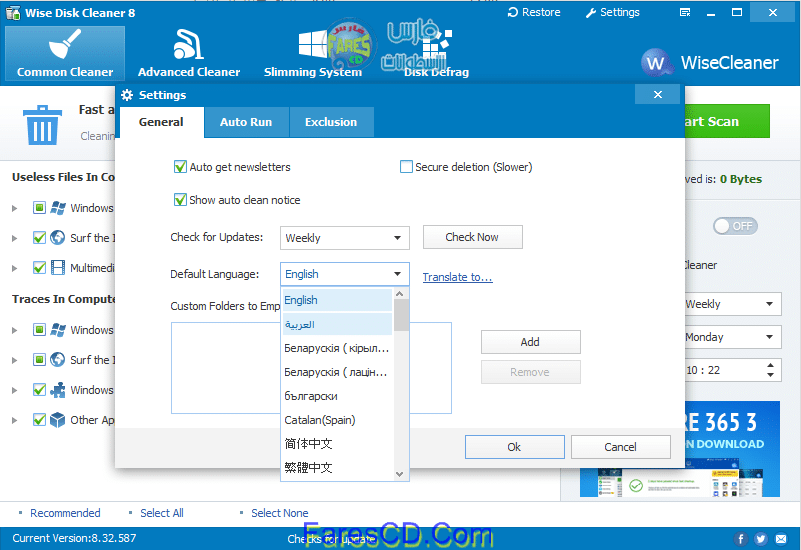This screenshot has width=801, height=550.
Task: Click the Check Now button
Action: [x=473, y=237]
